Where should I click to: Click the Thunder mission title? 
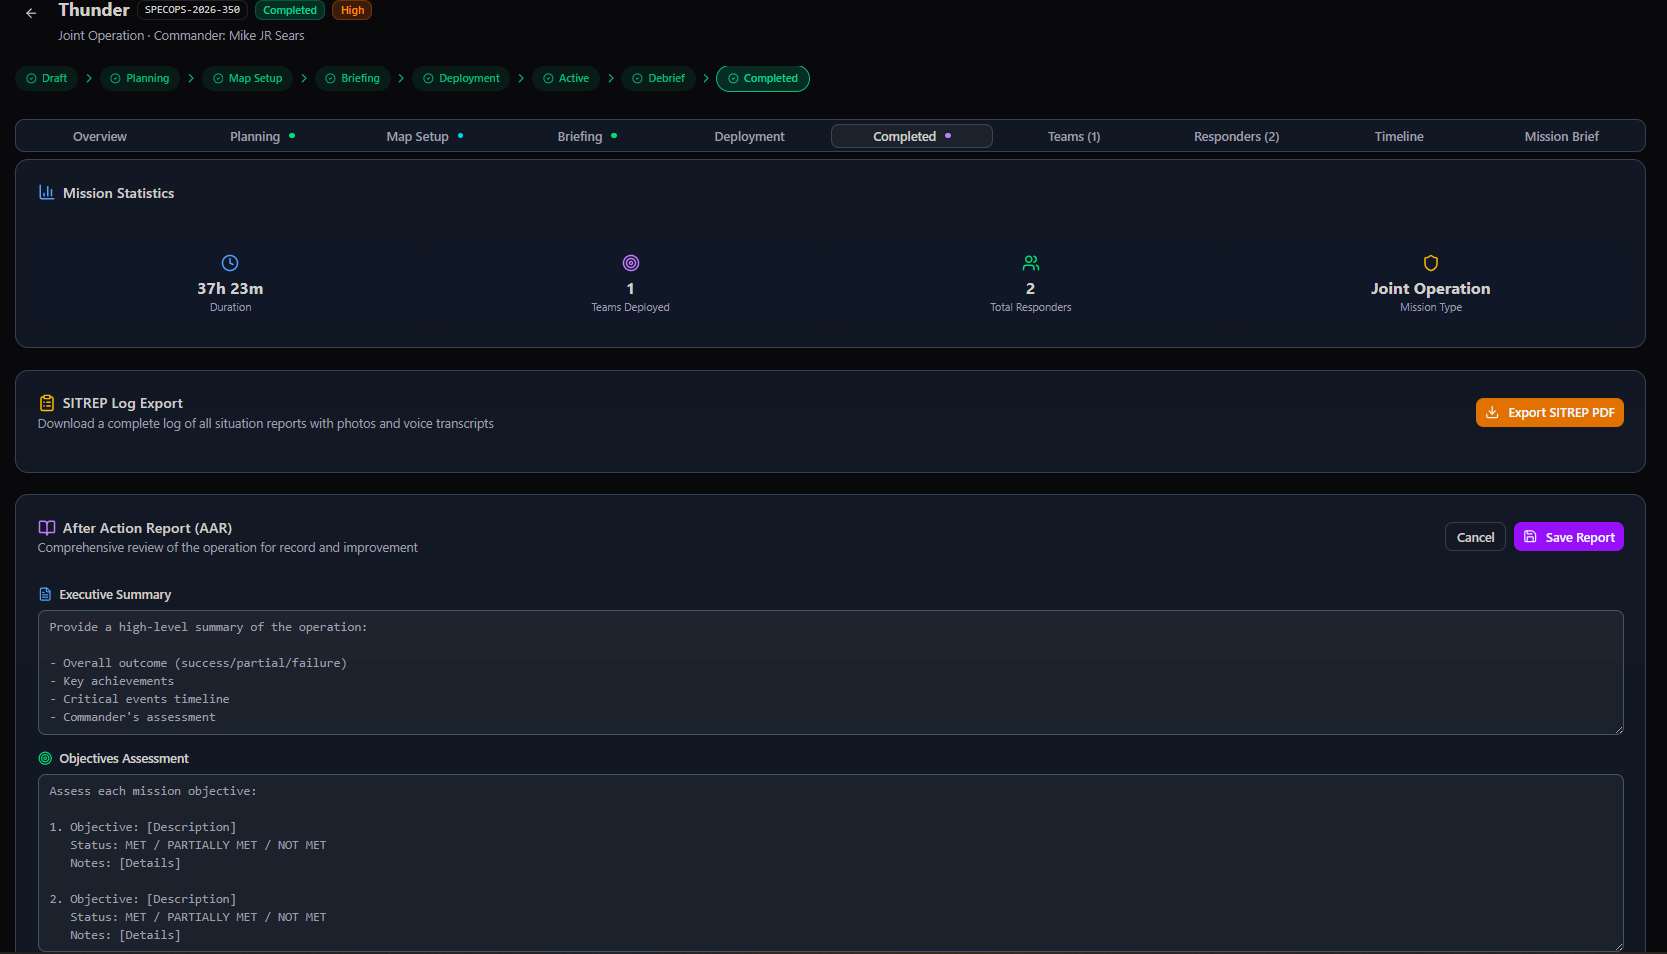pos(94,10)
